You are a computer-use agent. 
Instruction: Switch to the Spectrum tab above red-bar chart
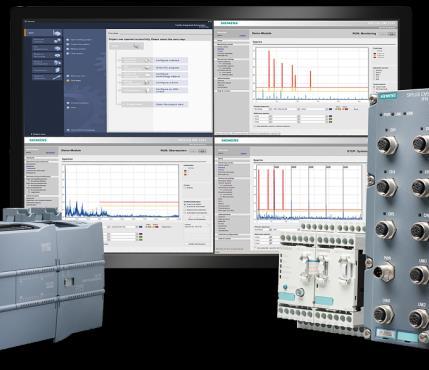pos(258,42)
